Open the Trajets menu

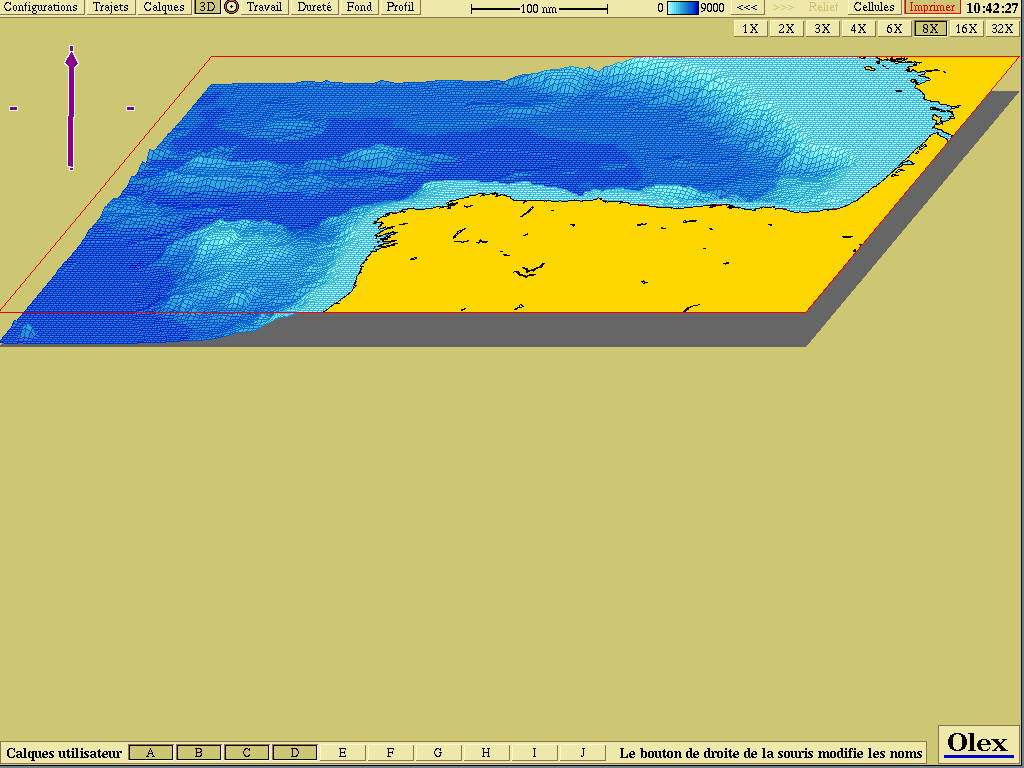pos(111,7)
